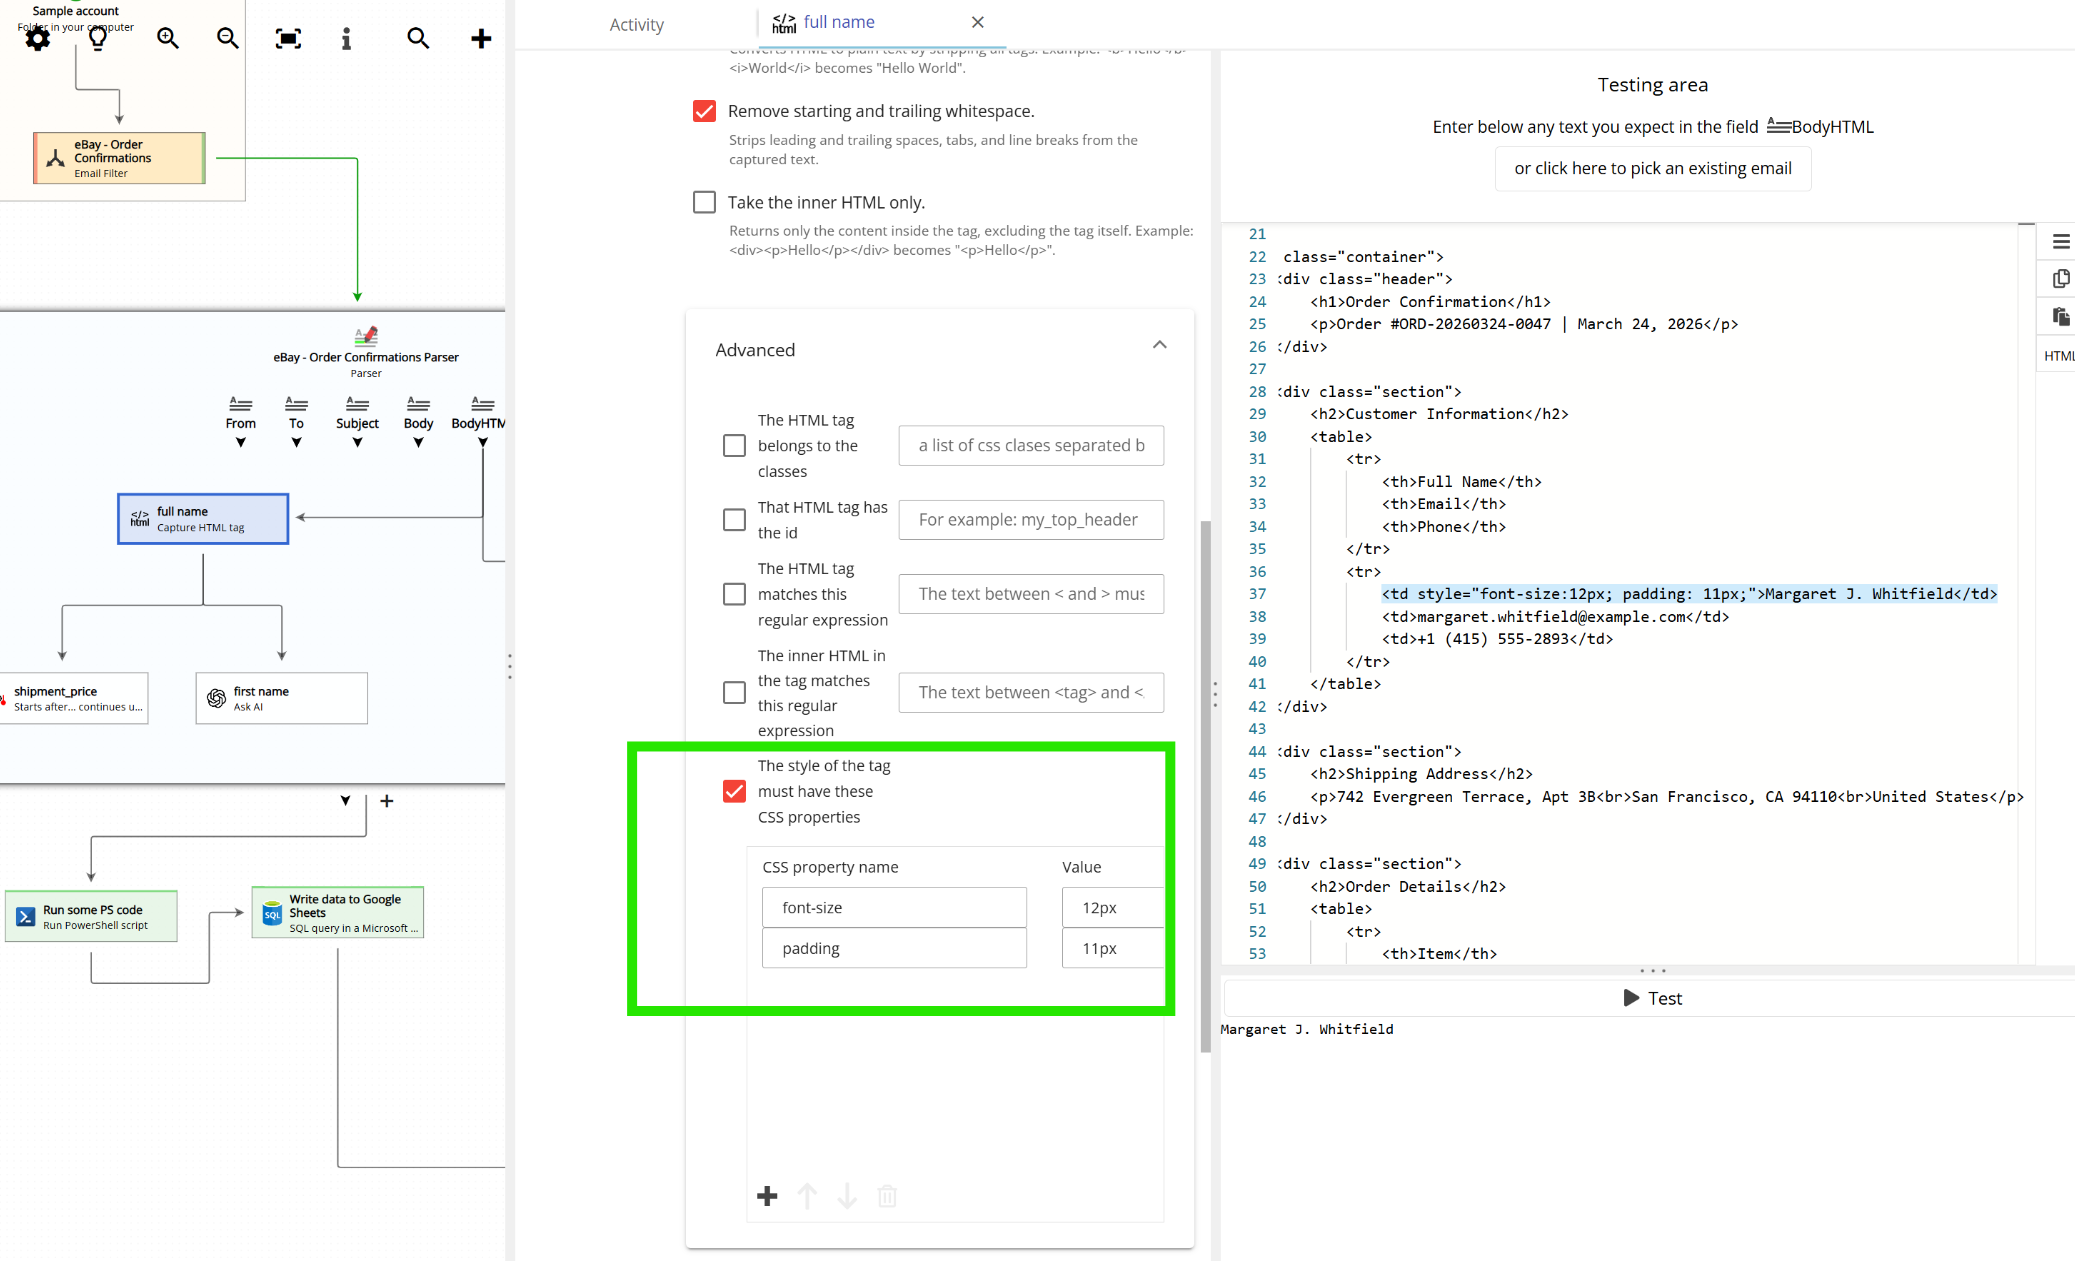Copy the HTML code using the copy icon
2075x1261 pixels.
pyautogui.click(x=2060, y=278)
